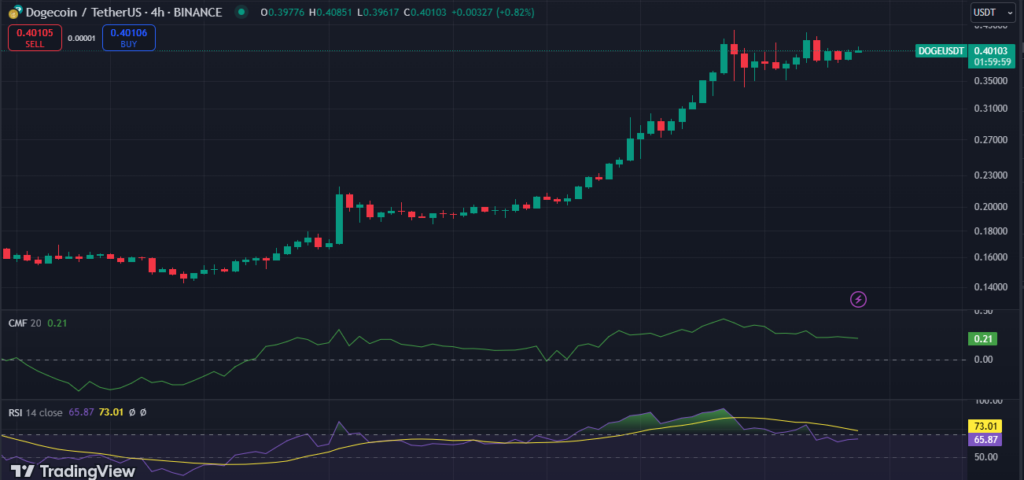Click the 100.00 RSI axis label
The height and width of the screenshot is (480, 1024).
[x=986, y=401]
